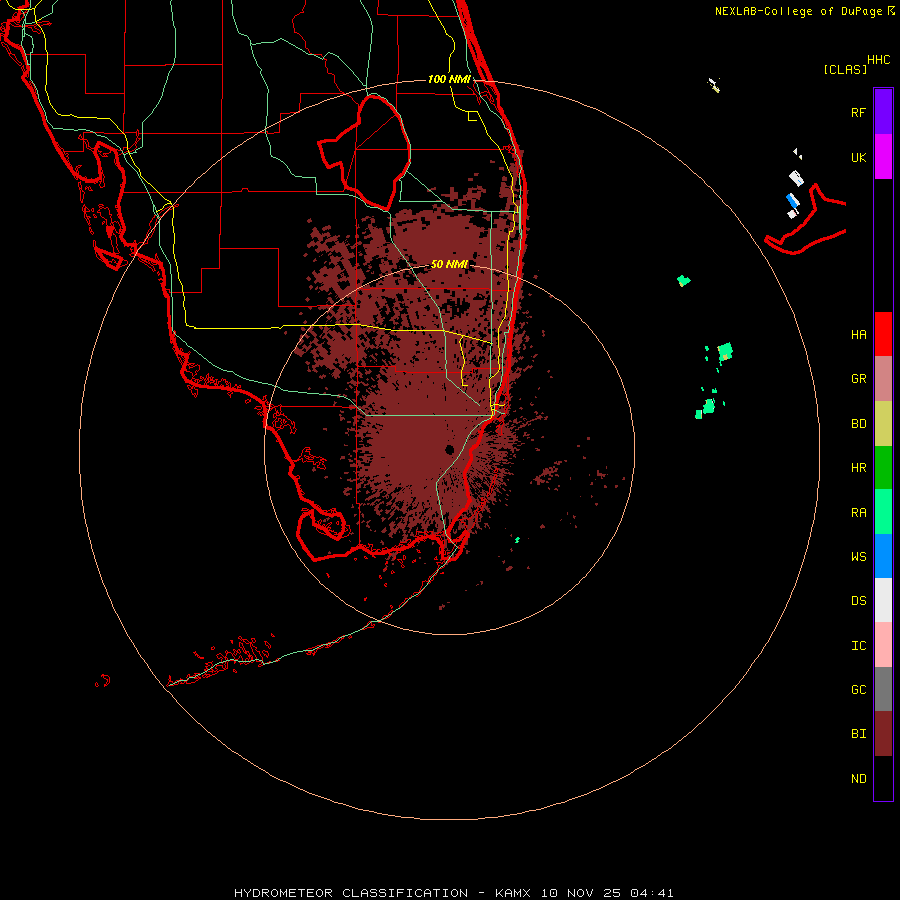Click the HYDROMETEOR CLASSIFICATION KAMX title text
The height and width of the screenshot is (900, 900).
[453, 893]
